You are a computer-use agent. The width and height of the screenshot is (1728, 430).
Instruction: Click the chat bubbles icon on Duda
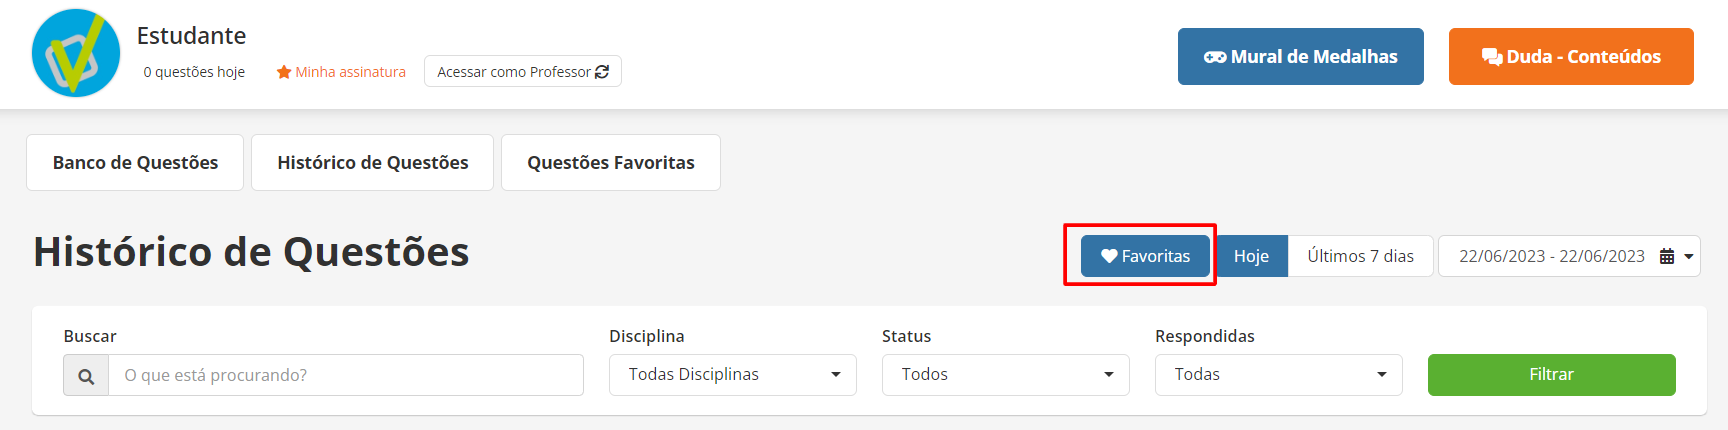coord(1492,57)
